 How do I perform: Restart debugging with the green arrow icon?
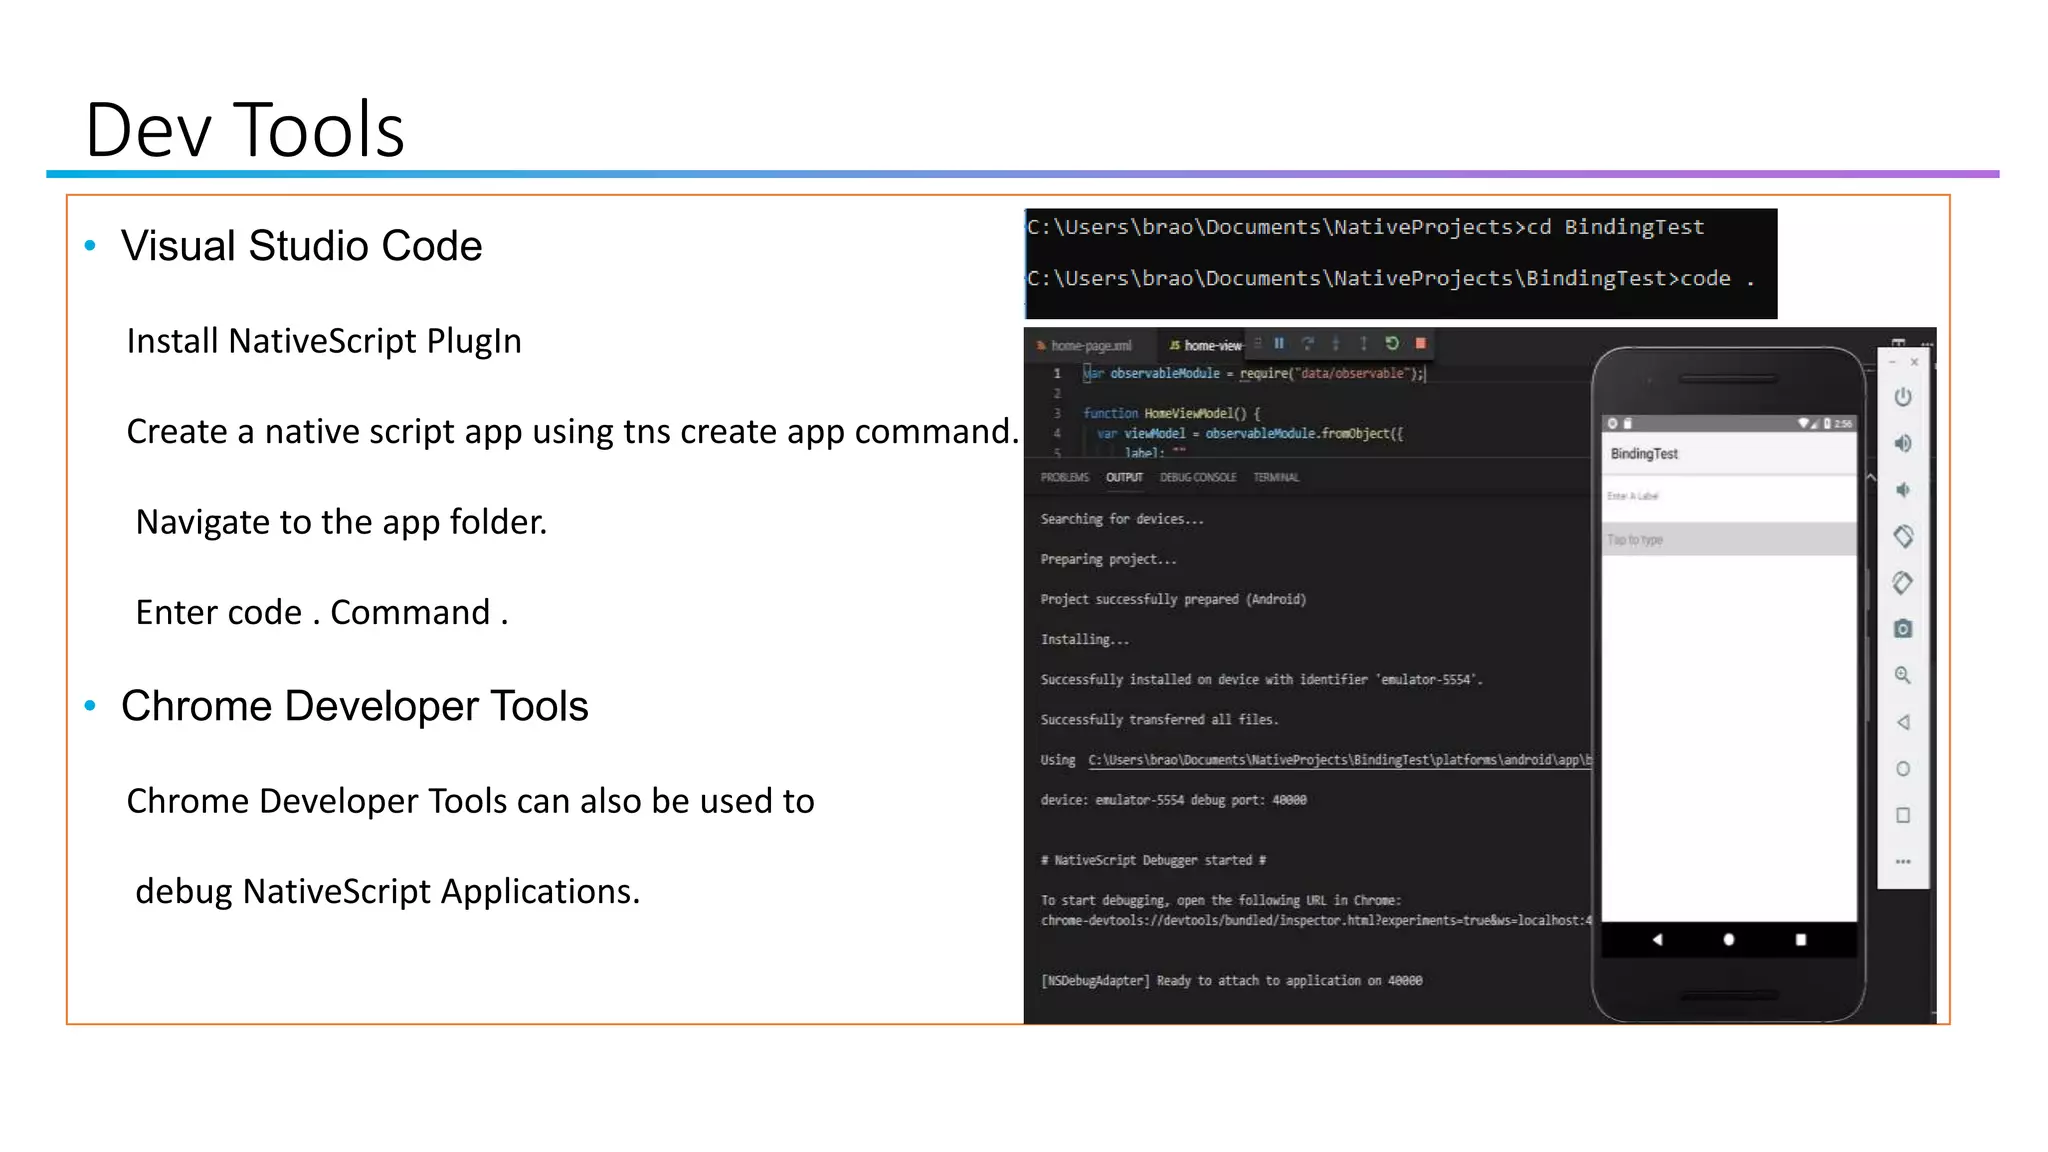(1392, 343)
